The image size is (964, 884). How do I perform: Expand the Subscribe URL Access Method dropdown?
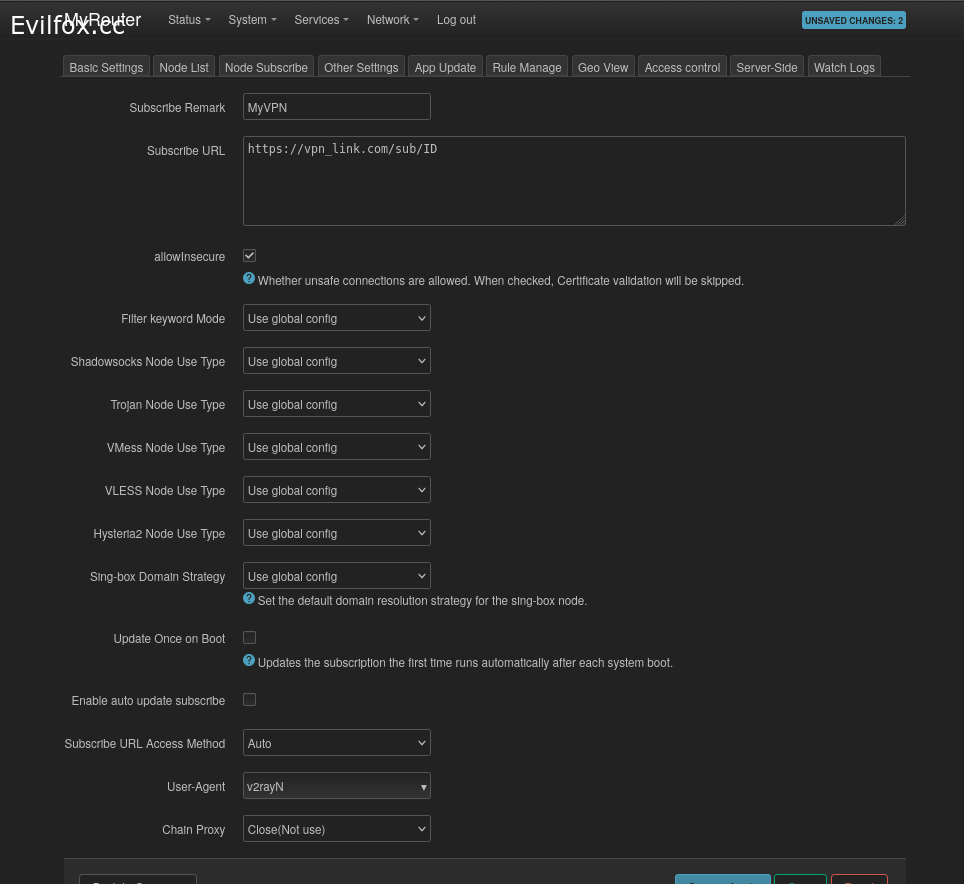(336, 743)
